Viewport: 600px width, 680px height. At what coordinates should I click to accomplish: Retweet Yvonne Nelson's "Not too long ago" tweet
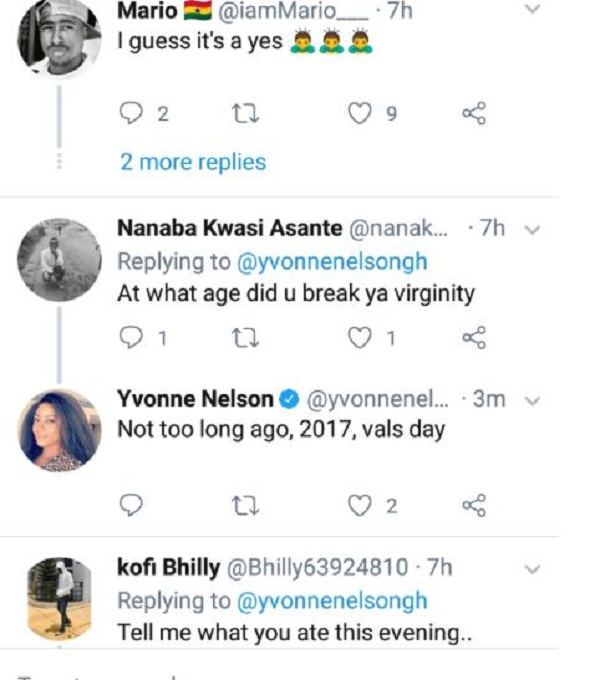245,505
